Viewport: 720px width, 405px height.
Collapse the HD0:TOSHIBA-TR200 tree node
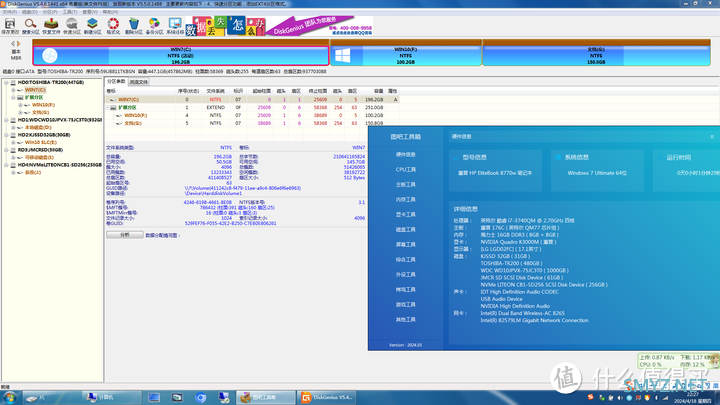click(6, 83)
